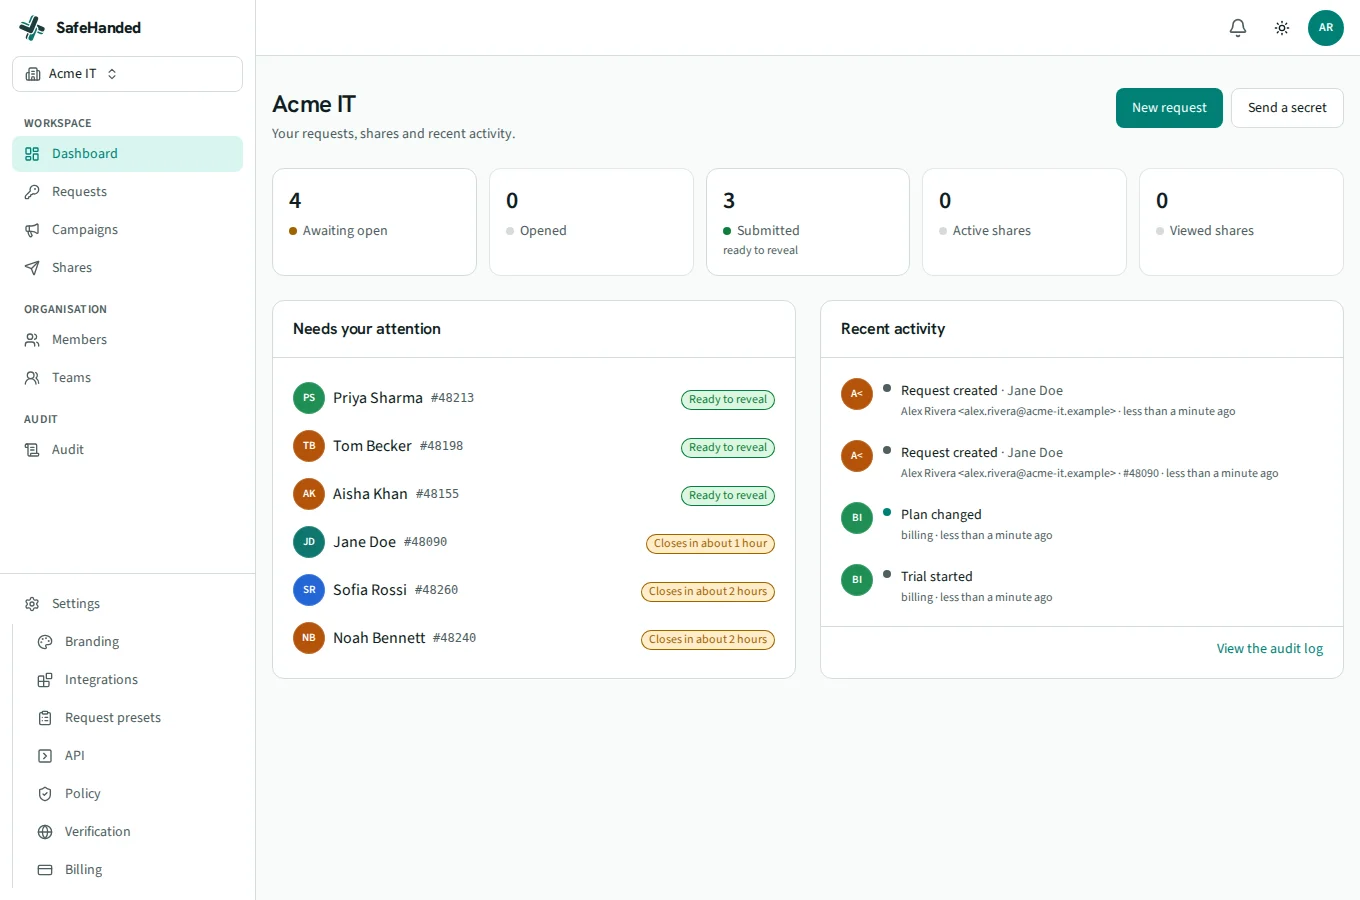Click the Policy shield icon
The height and width of the screenshot is (900, 1360).
coord(45,794)
